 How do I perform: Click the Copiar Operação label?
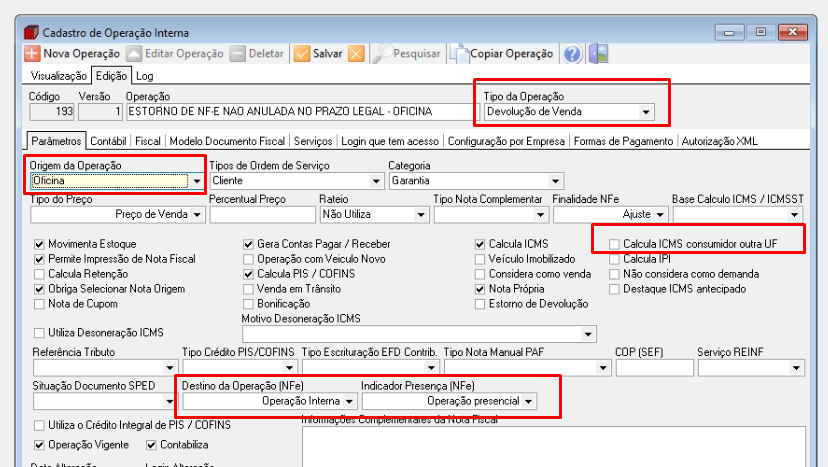[x=511, y=54]
